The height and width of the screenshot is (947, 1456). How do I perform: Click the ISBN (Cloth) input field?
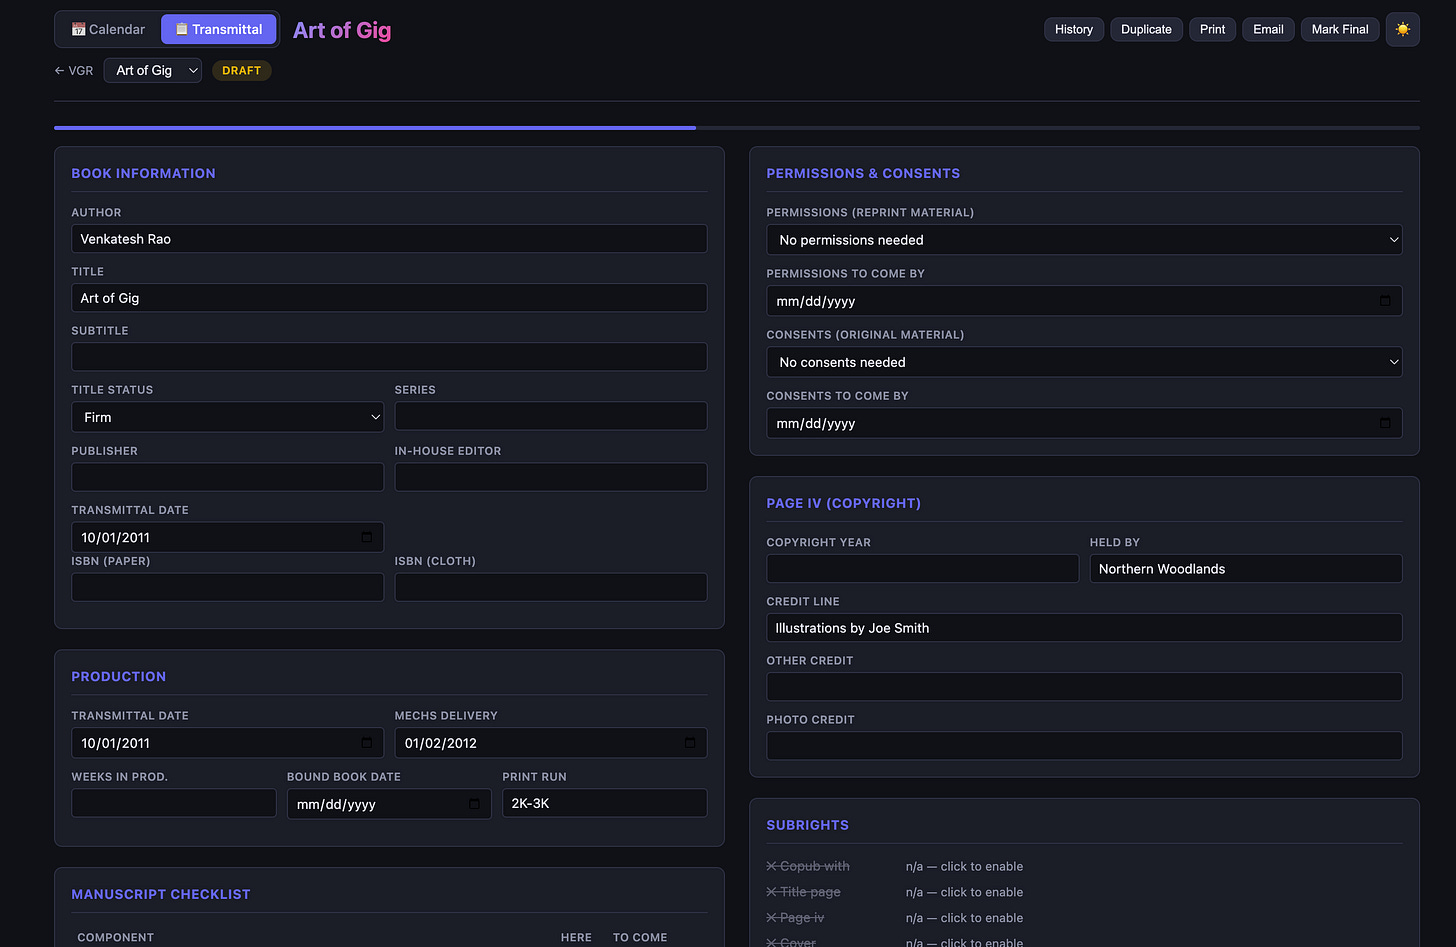tap(551, 587)
